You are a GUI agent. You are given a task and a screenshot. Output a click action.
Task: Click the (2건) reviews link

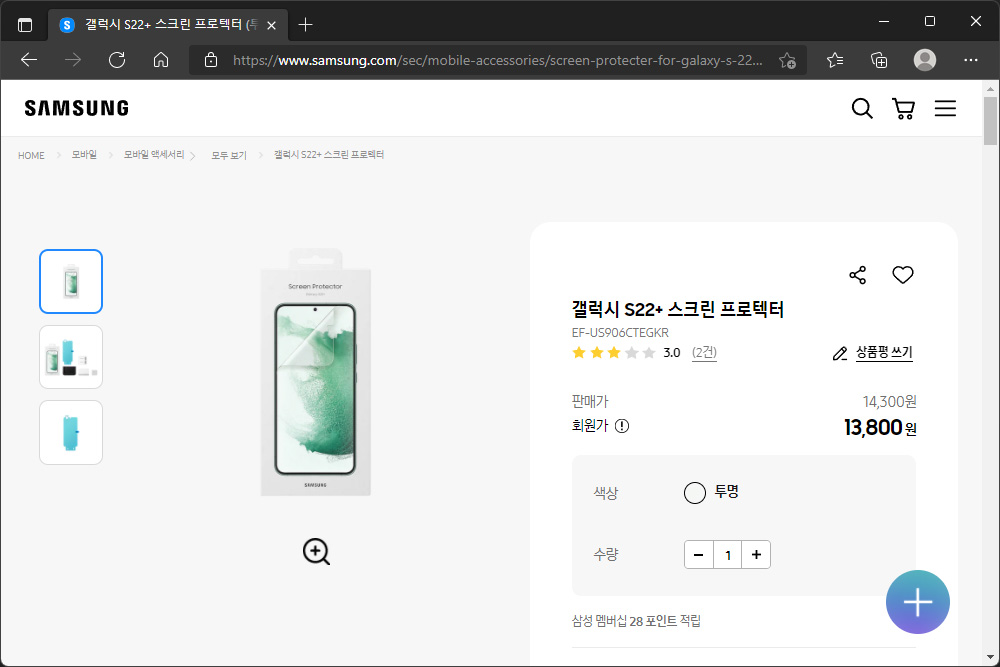tap(704, 353)
